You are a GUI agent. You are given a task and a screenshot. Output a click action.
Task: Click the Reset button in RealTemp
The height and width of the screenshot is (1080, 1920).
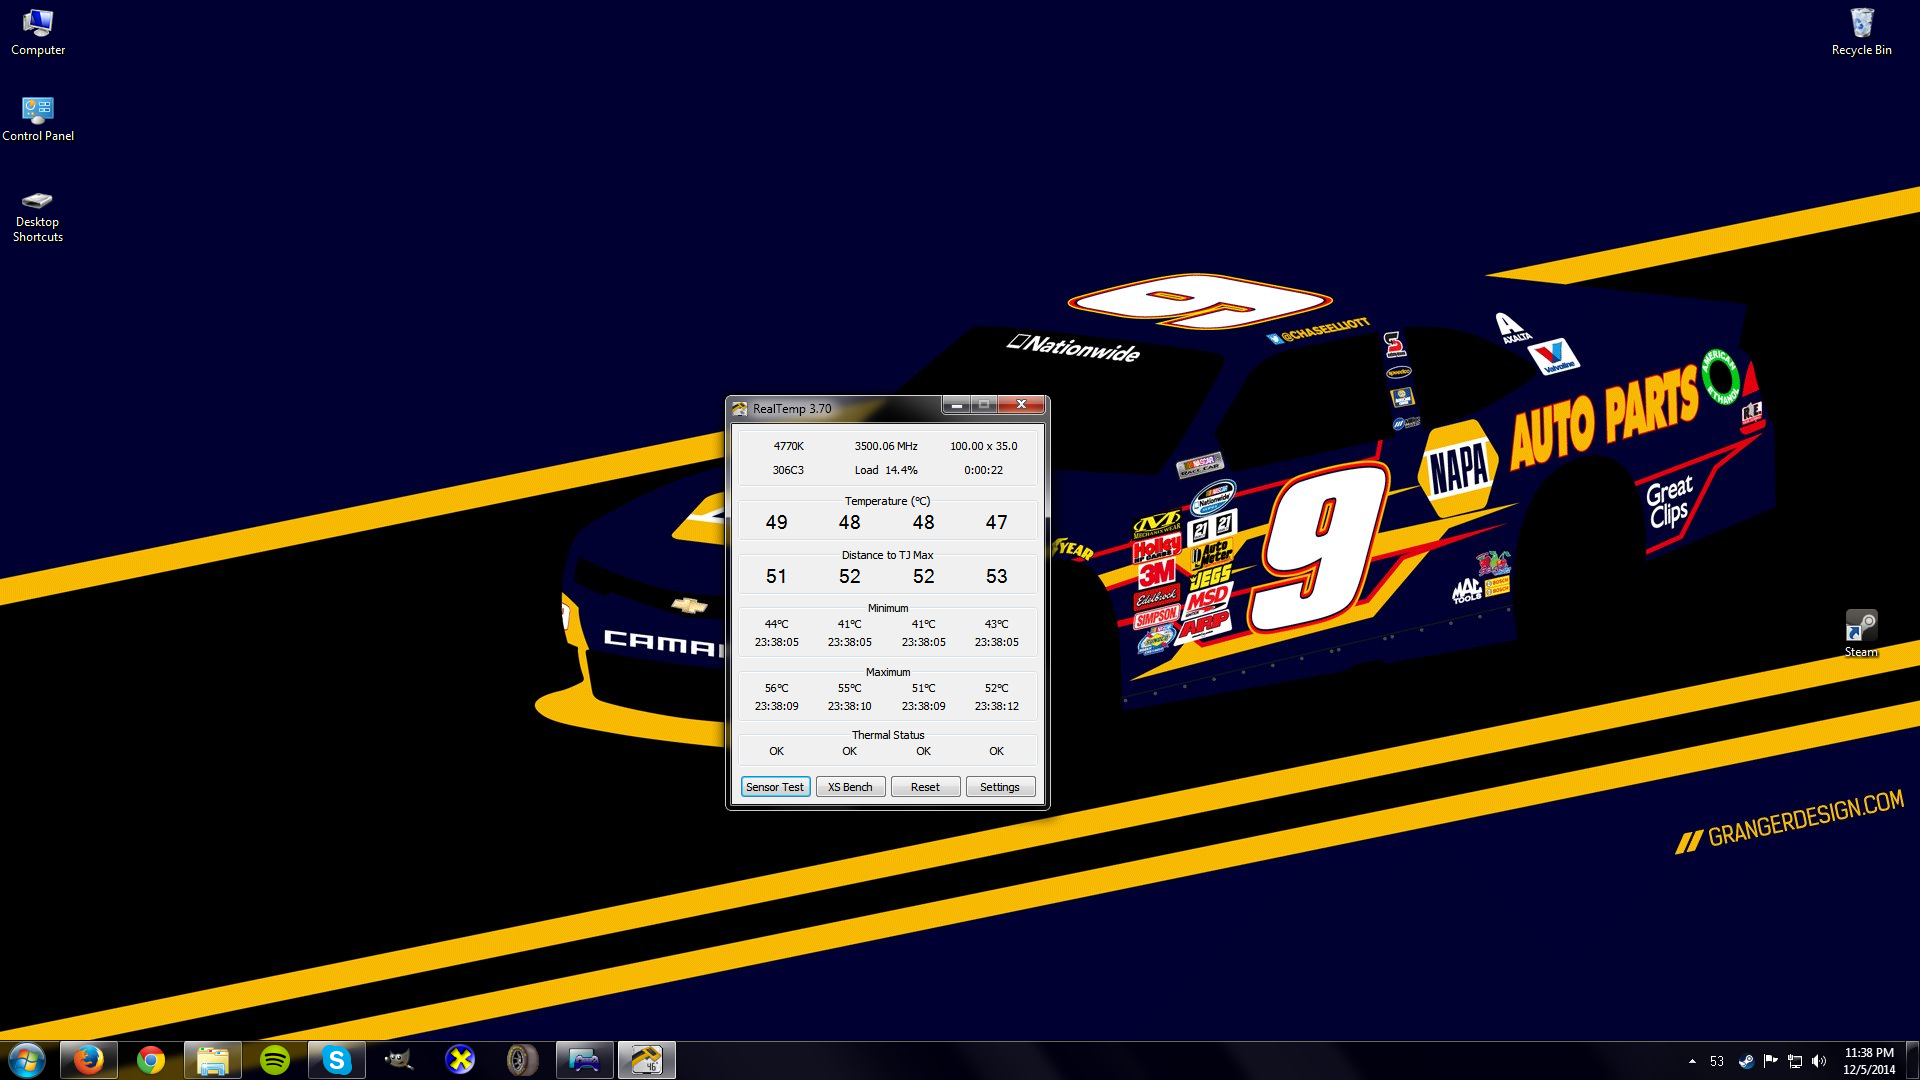tap(925, 787)
